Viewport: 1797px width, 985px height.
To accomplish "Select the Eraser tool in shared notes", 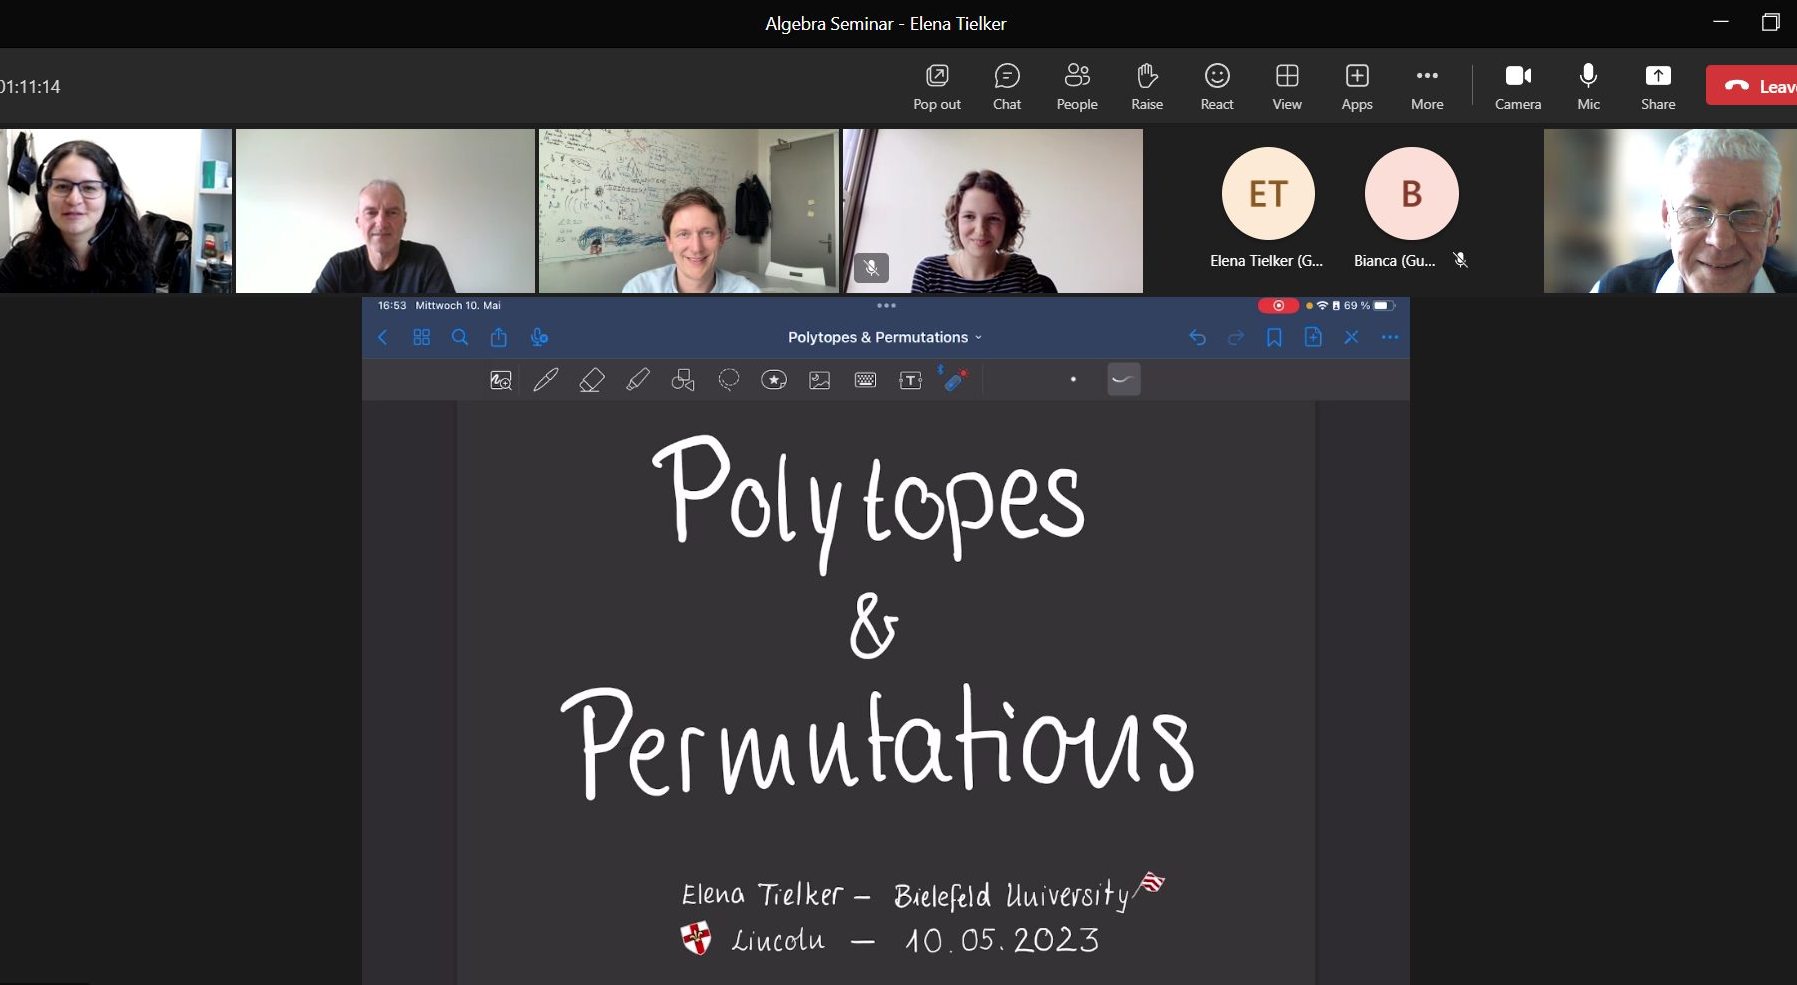I will [592, 380].
